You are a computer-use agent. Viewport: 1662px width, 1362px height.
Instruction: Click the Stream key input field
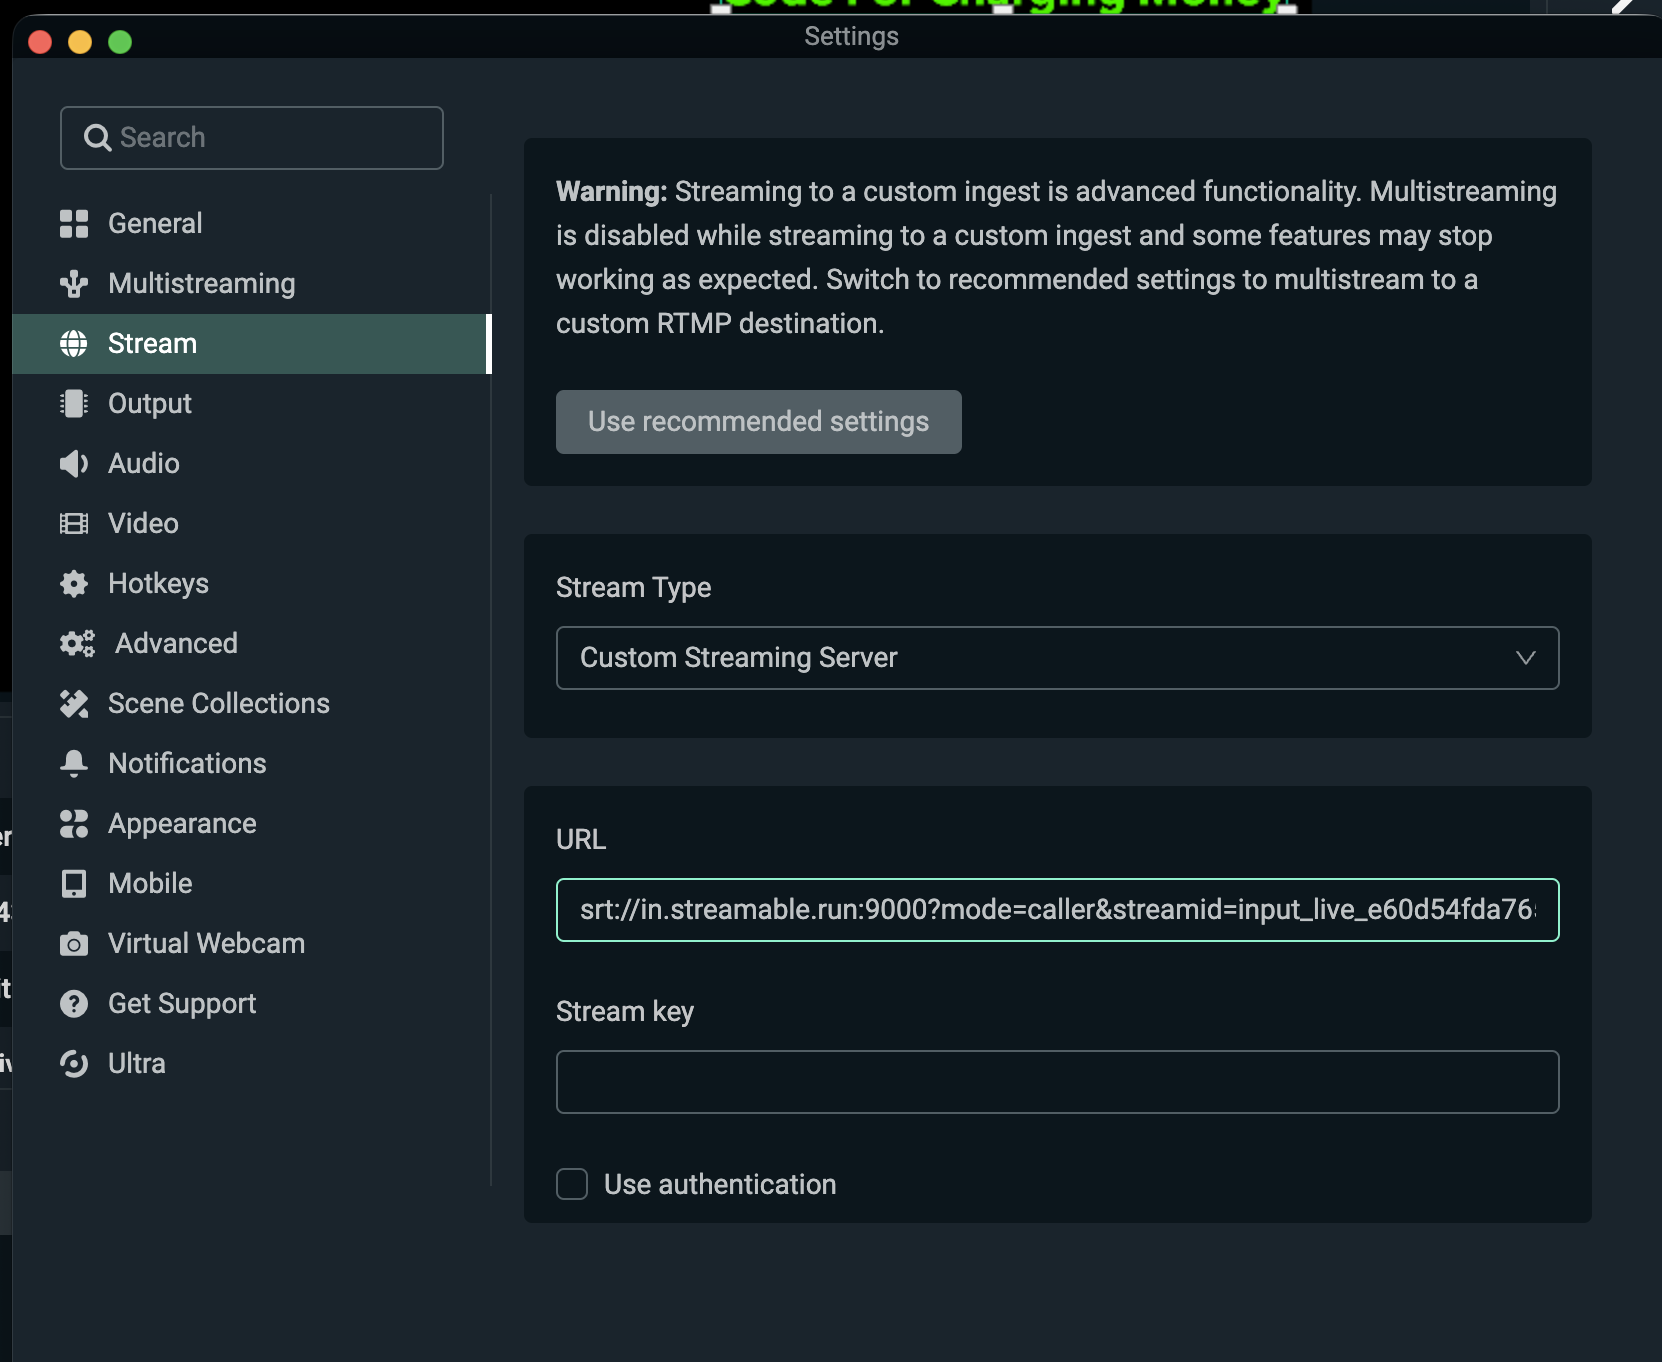pyautogui.click(x=1057, y=1082)
